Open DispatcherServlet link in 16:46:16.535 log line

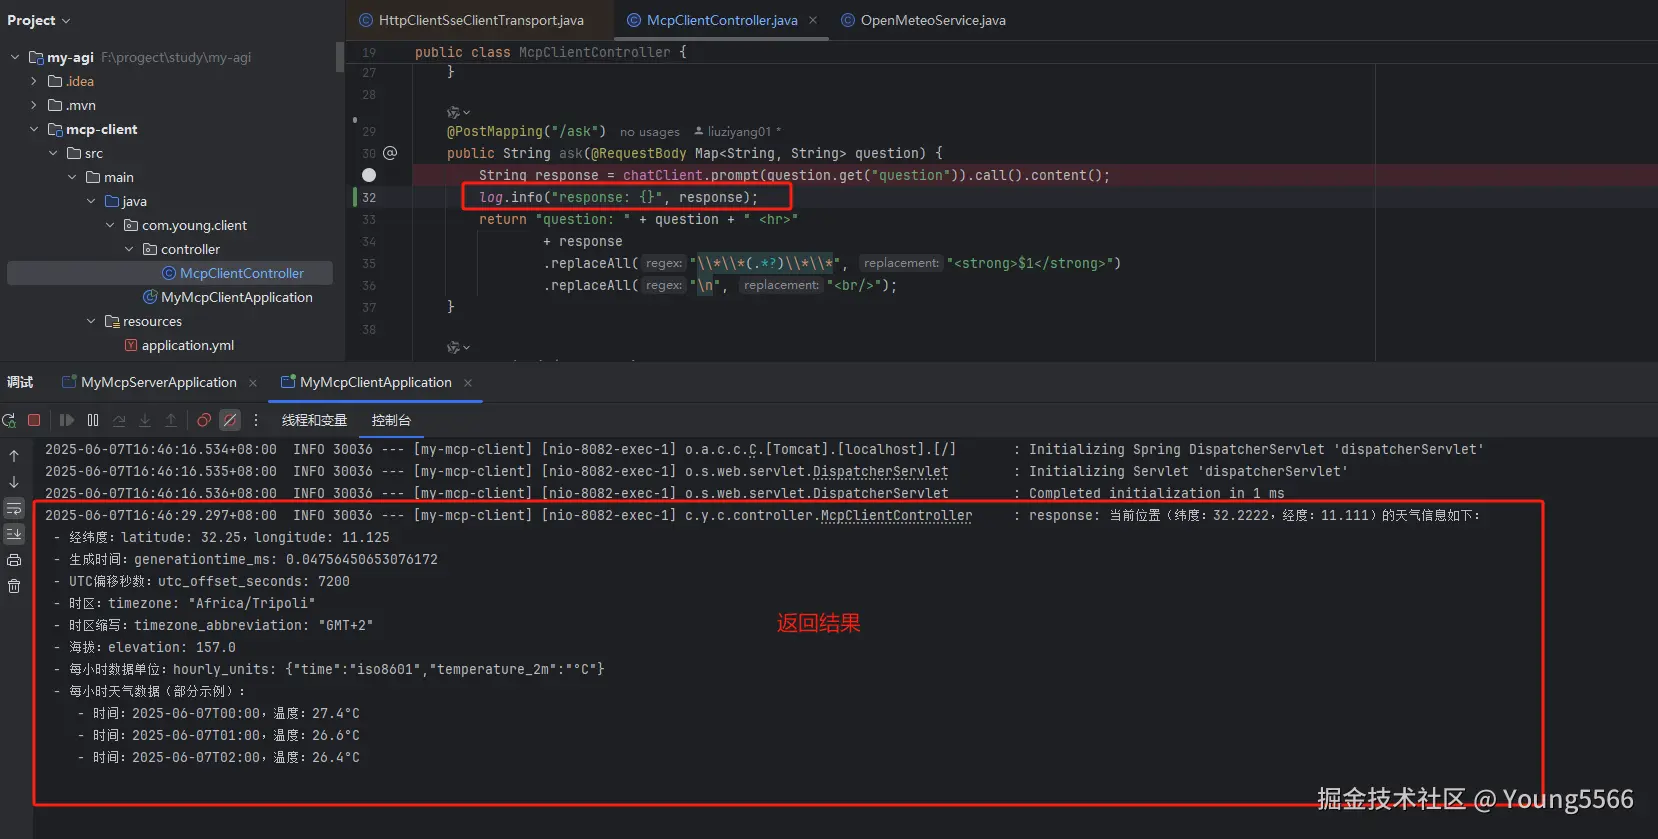click(x=880, y=472)
